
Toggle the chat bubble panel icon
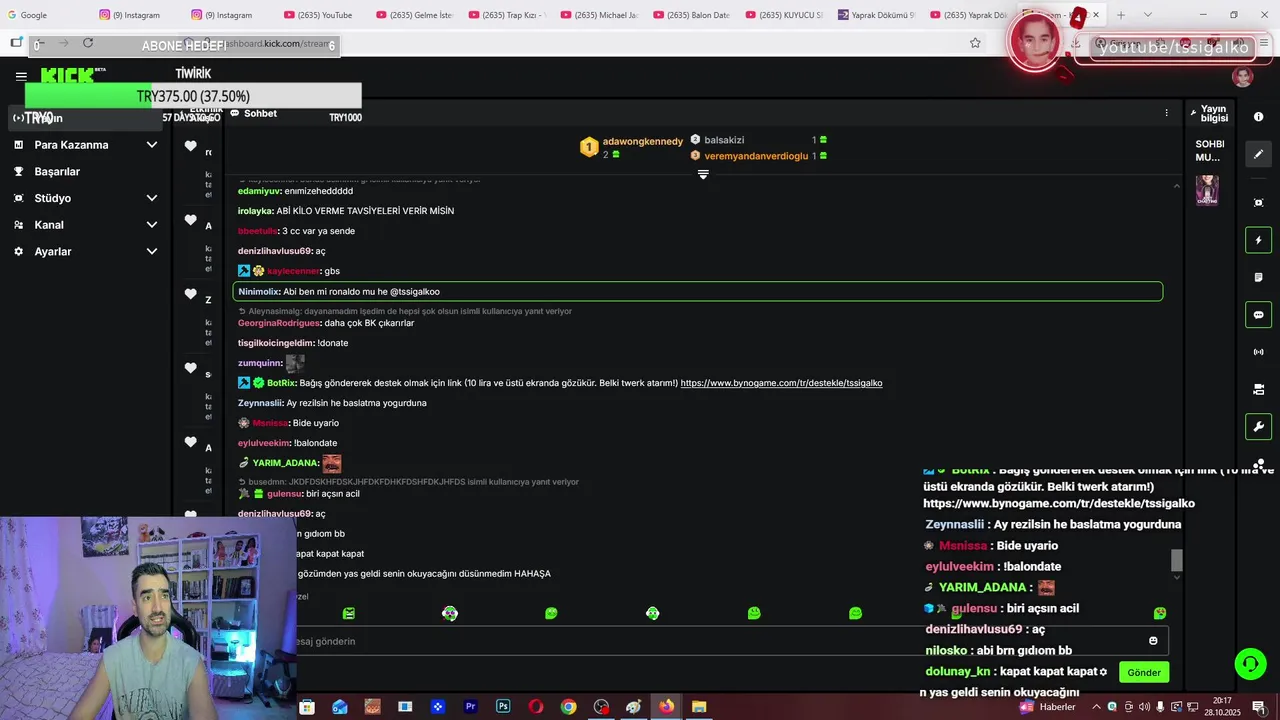[x=1258, y=315]
